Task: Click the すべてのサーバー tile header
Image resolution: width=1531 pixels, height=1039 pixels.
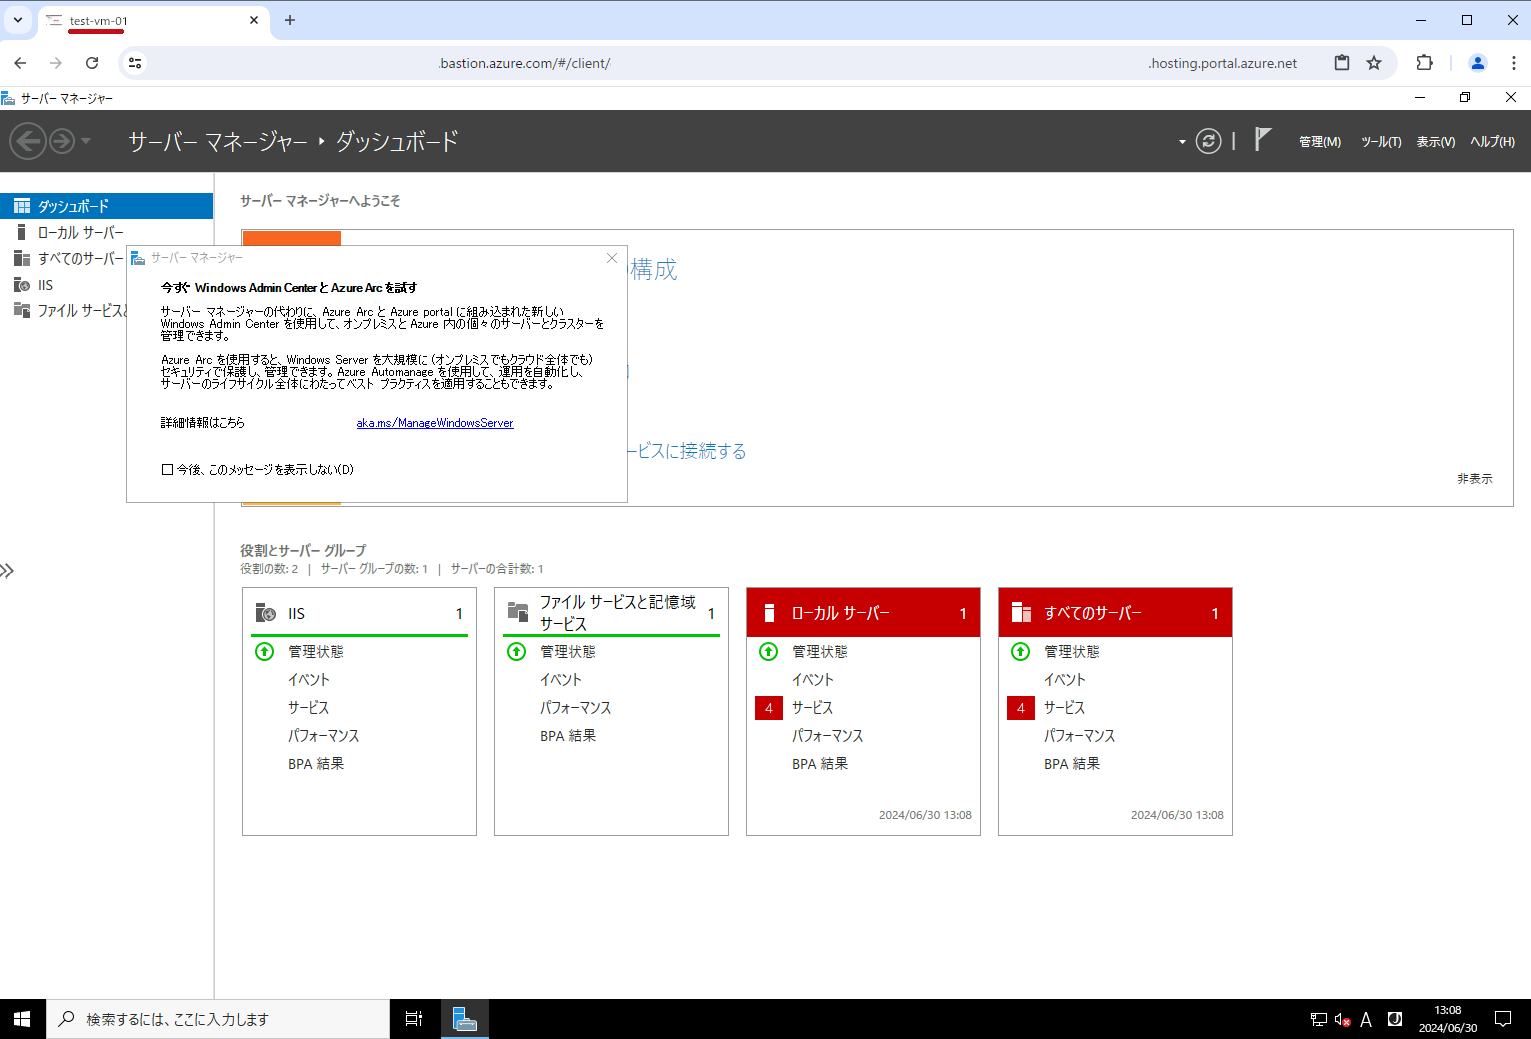Action: pyautogui.click(x=1115, y=613)
